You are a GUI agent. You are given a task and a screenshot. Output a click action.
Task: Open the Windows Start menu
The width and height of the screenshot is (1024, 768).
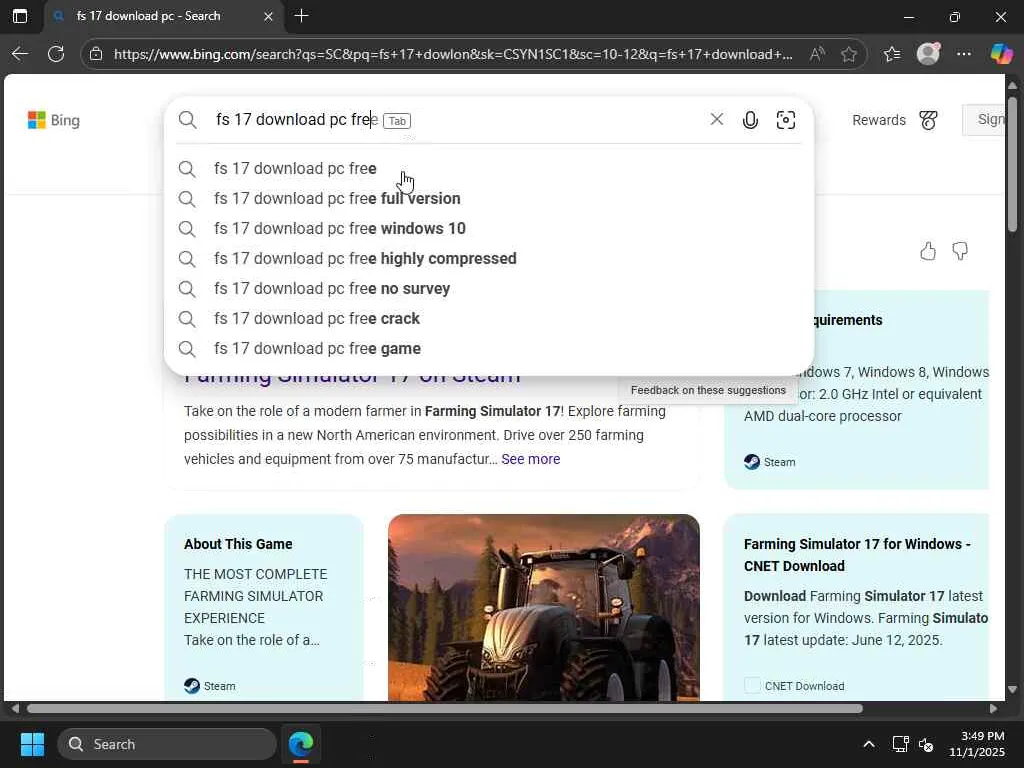[x=32, y=744]
